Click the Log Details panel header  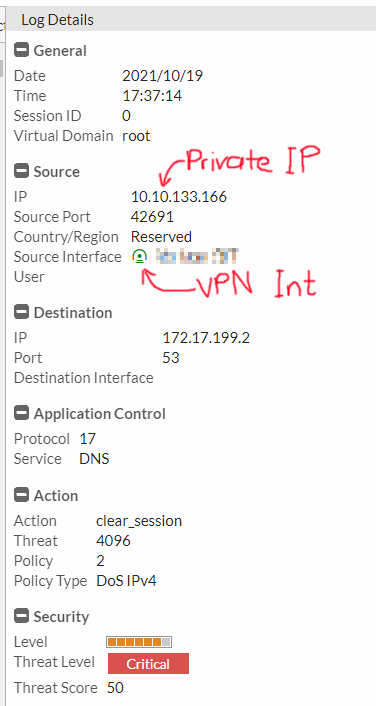click(x=190, y=20)
